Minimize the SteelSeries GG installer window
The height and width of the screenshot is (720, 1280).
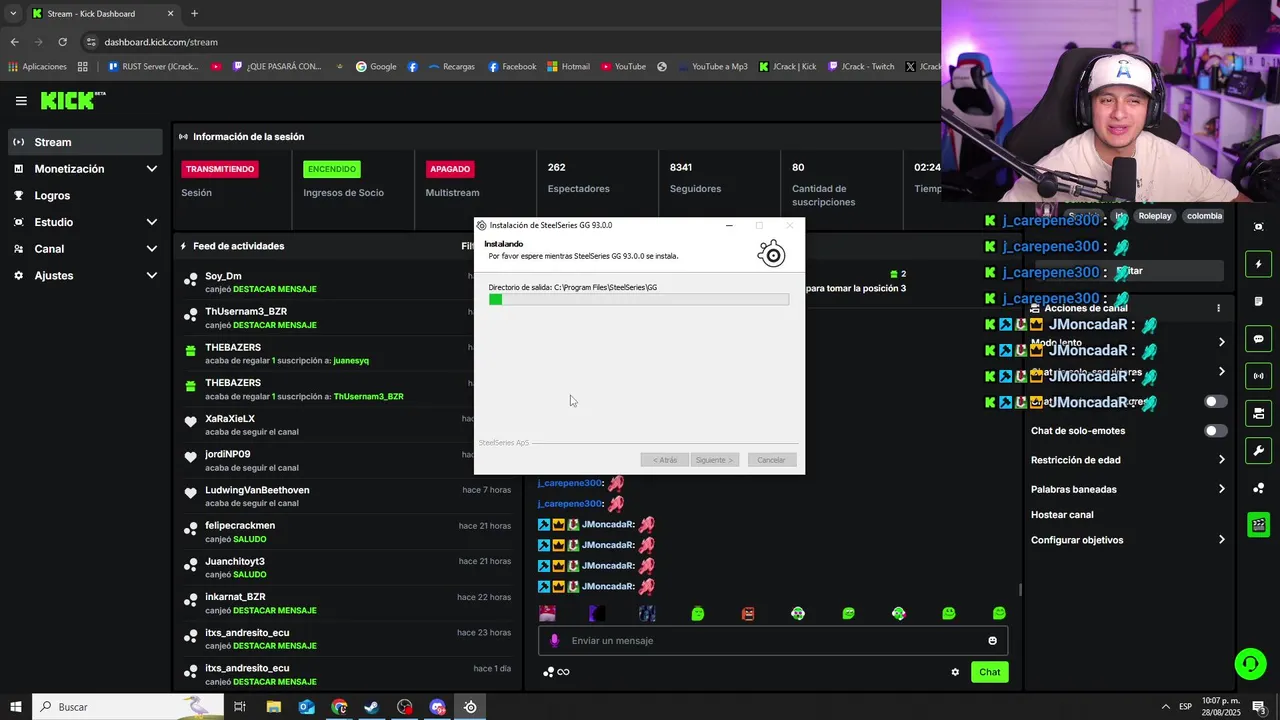pyautogui.click(x=729, y=226)
